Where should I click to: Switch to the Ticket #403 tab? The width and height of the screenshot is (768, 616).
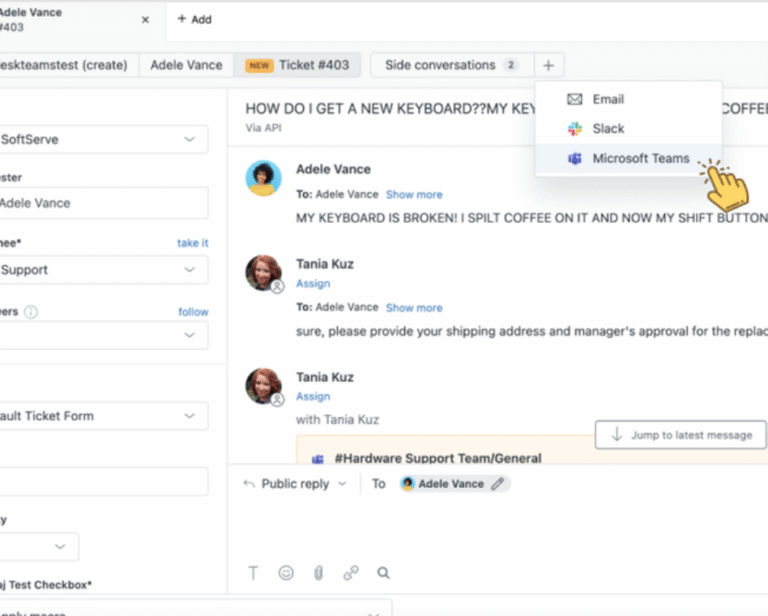[x=297, y=65]
